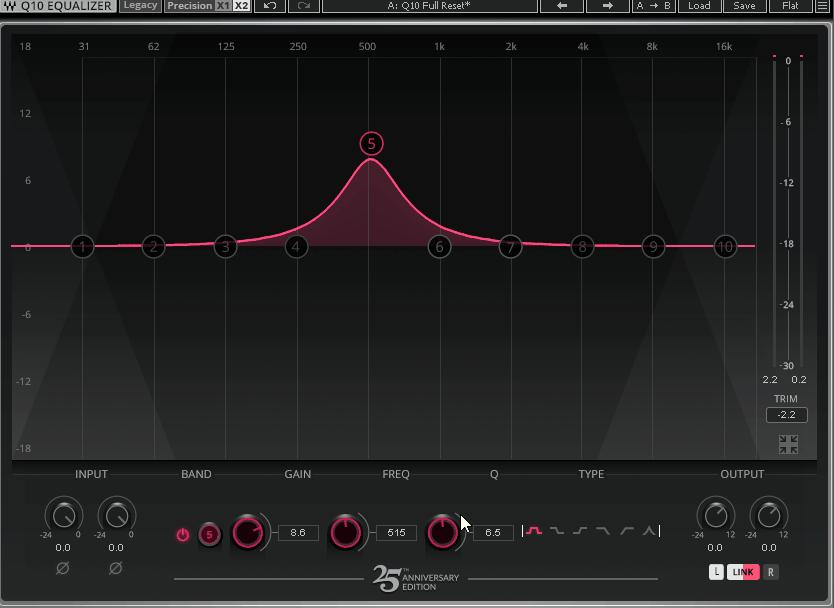
Task: Switch to Legacy mode
Action: (139, 6)
